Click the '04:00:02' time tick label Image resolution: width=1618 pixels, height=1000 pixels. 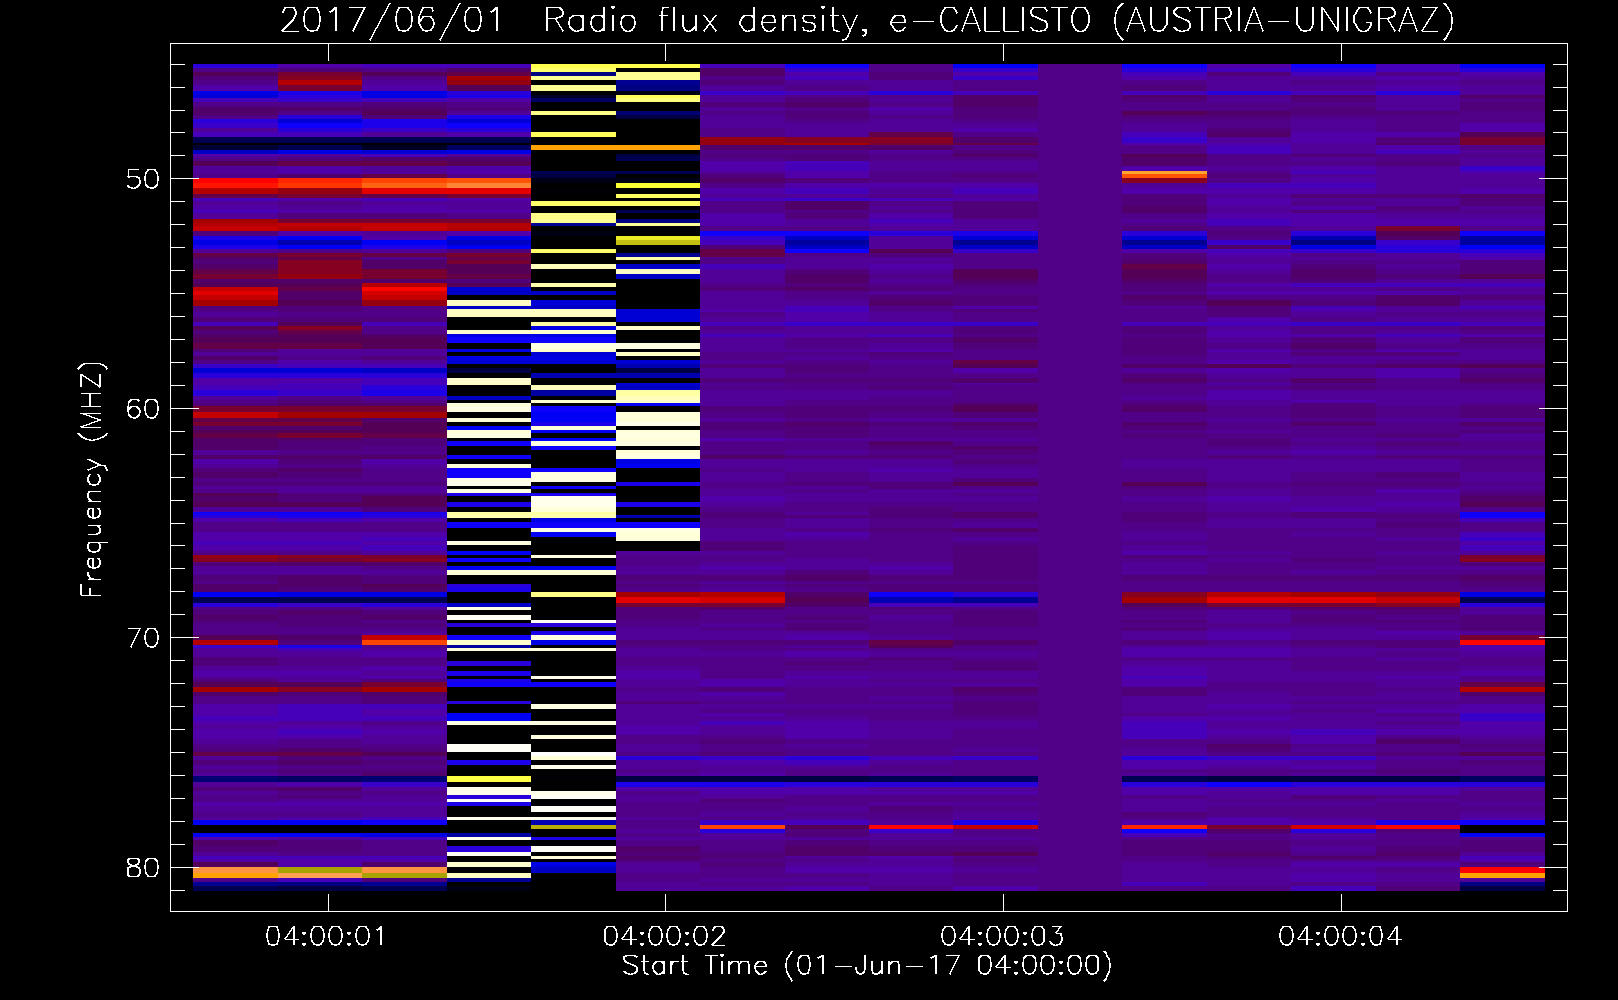(664, 936)
